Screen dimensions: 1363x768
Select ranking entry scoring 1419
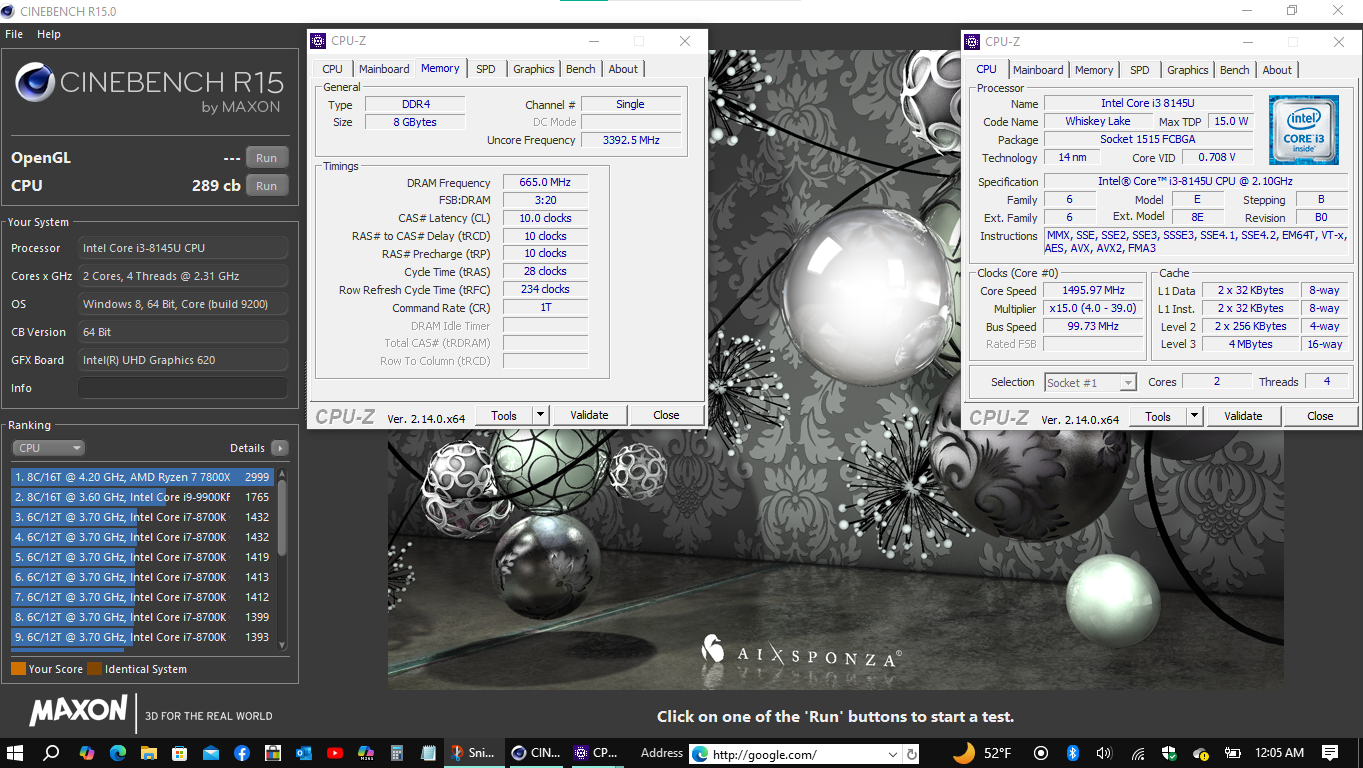[142, 557]
